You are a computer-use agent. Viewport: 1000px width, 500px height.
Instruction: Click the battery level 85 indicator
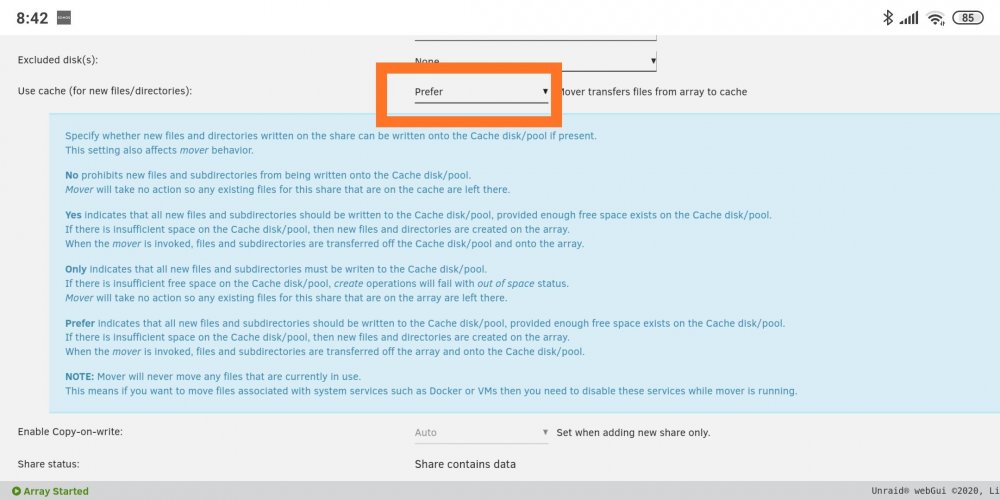pyautogui.click(x=967, y=18)
